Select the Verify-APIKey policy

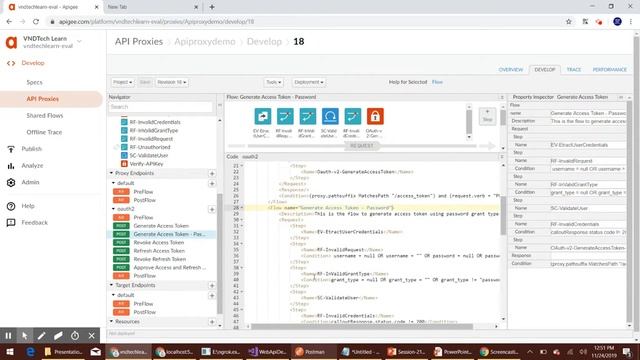coord(146,164)
